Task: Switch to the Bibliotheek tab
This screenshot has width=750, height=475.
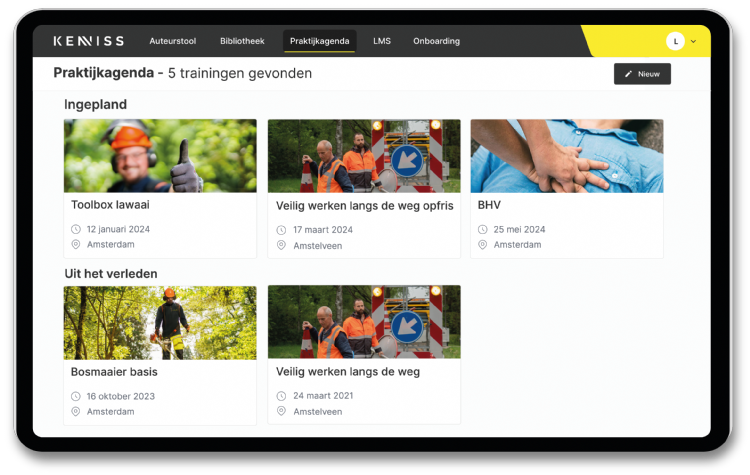Action: point(241,41)
